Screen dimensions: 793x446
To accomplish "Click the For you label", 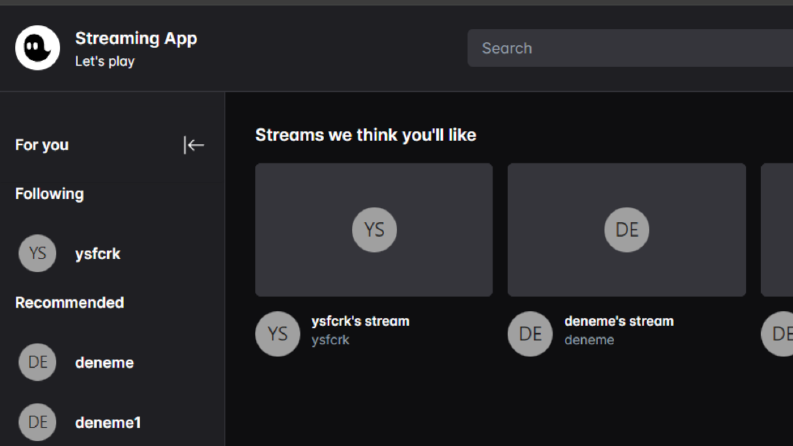I will pyautogui.click(x=42, y=145).
